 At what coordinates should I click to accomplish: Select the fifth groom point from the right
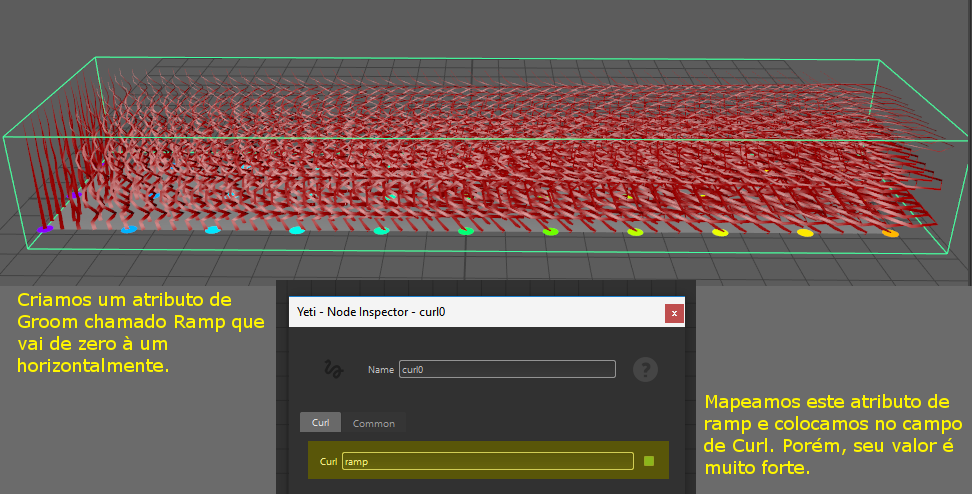click(x=550, y=232)
